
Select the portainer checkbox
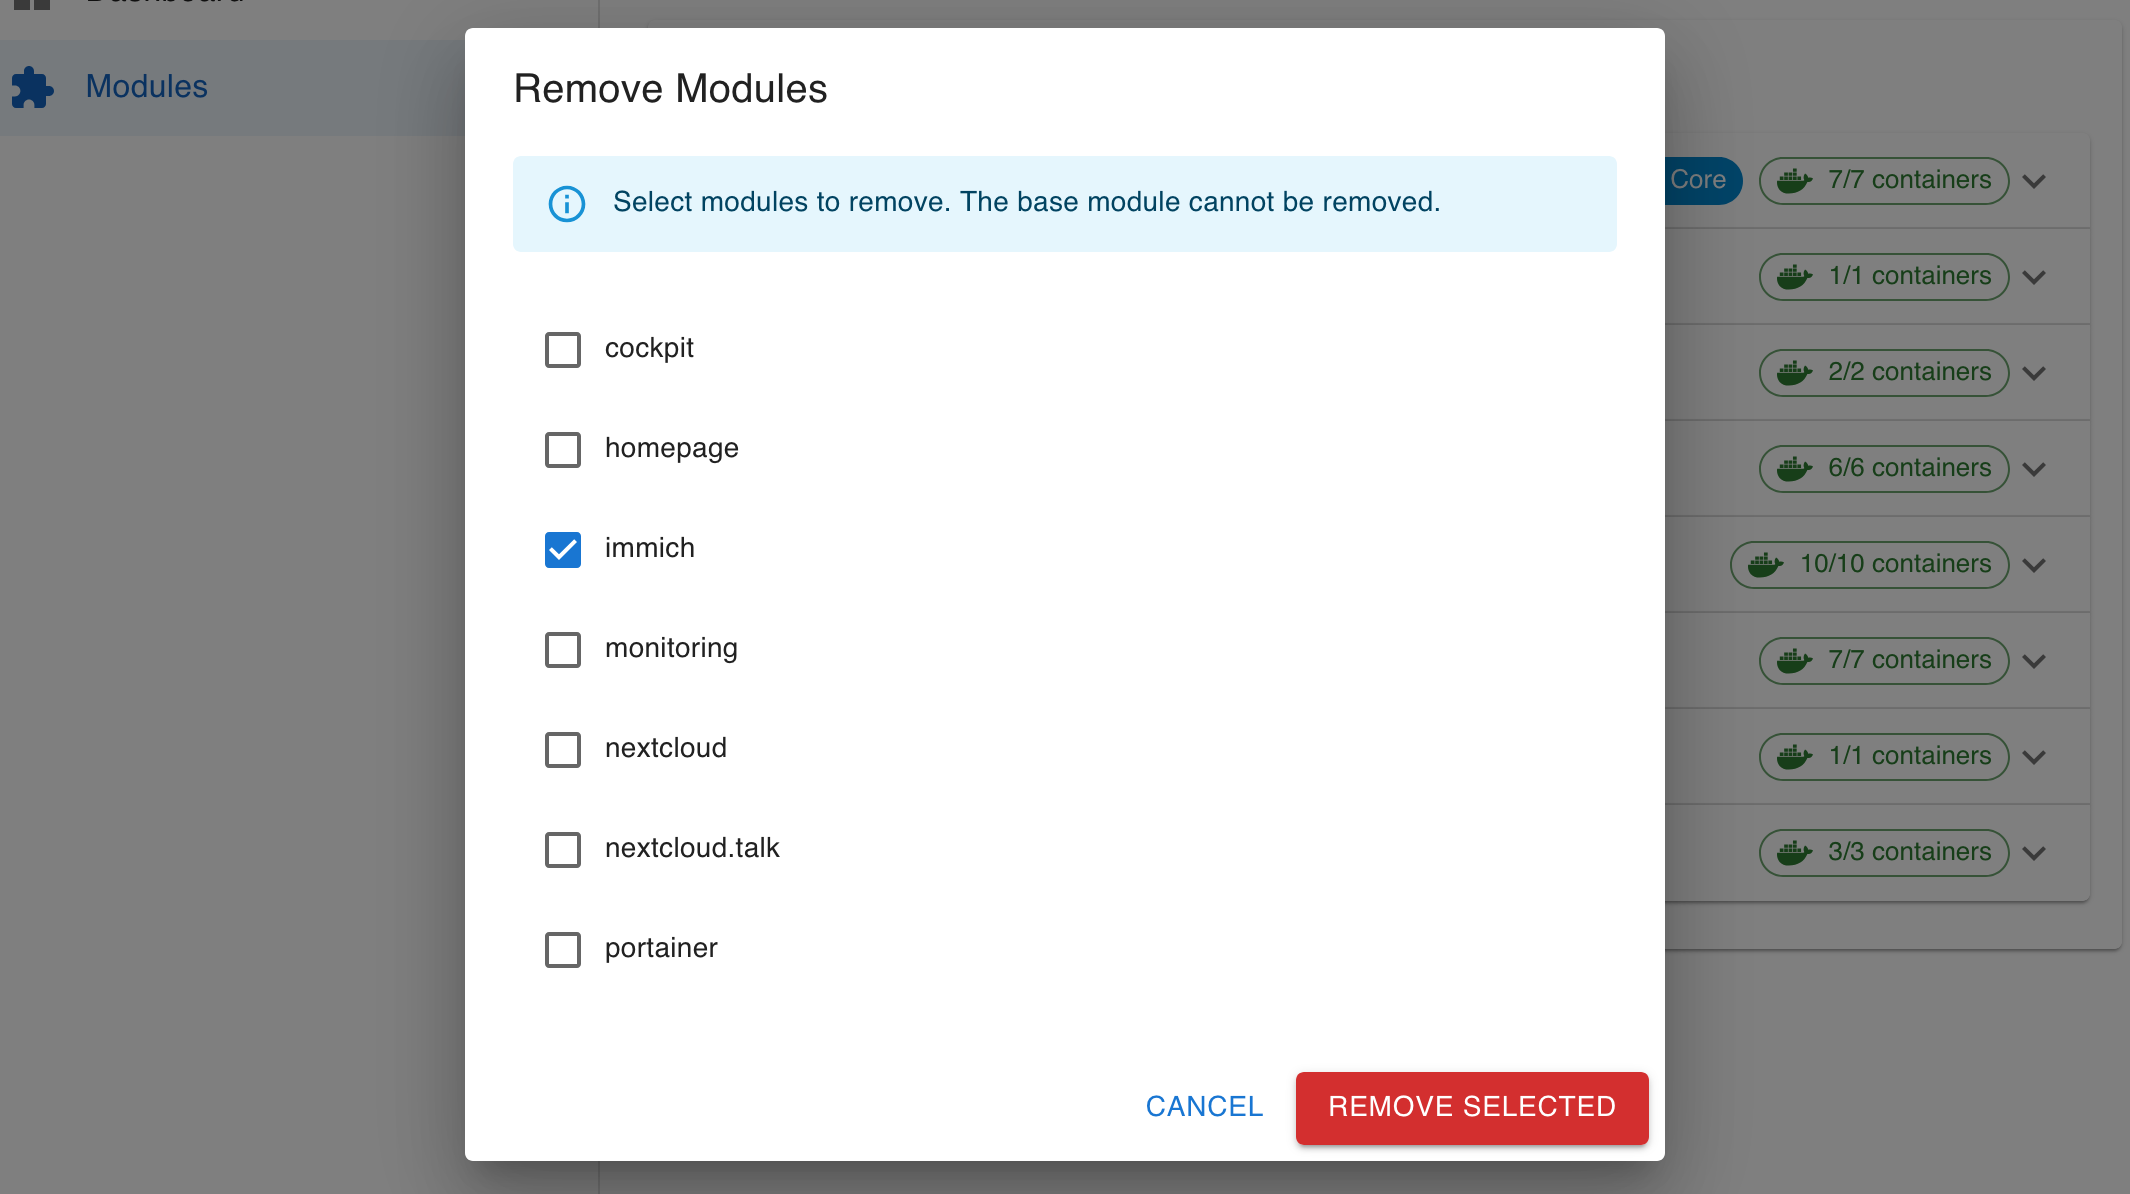coord(563,950)
